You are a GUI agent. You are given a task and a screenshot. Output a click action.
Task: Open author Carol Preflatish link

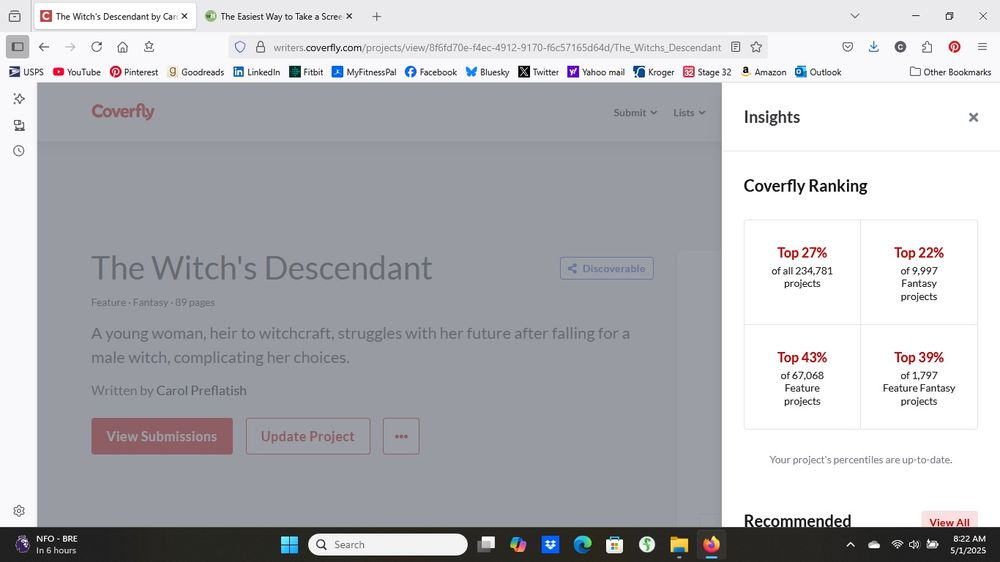tap(202, 390)
